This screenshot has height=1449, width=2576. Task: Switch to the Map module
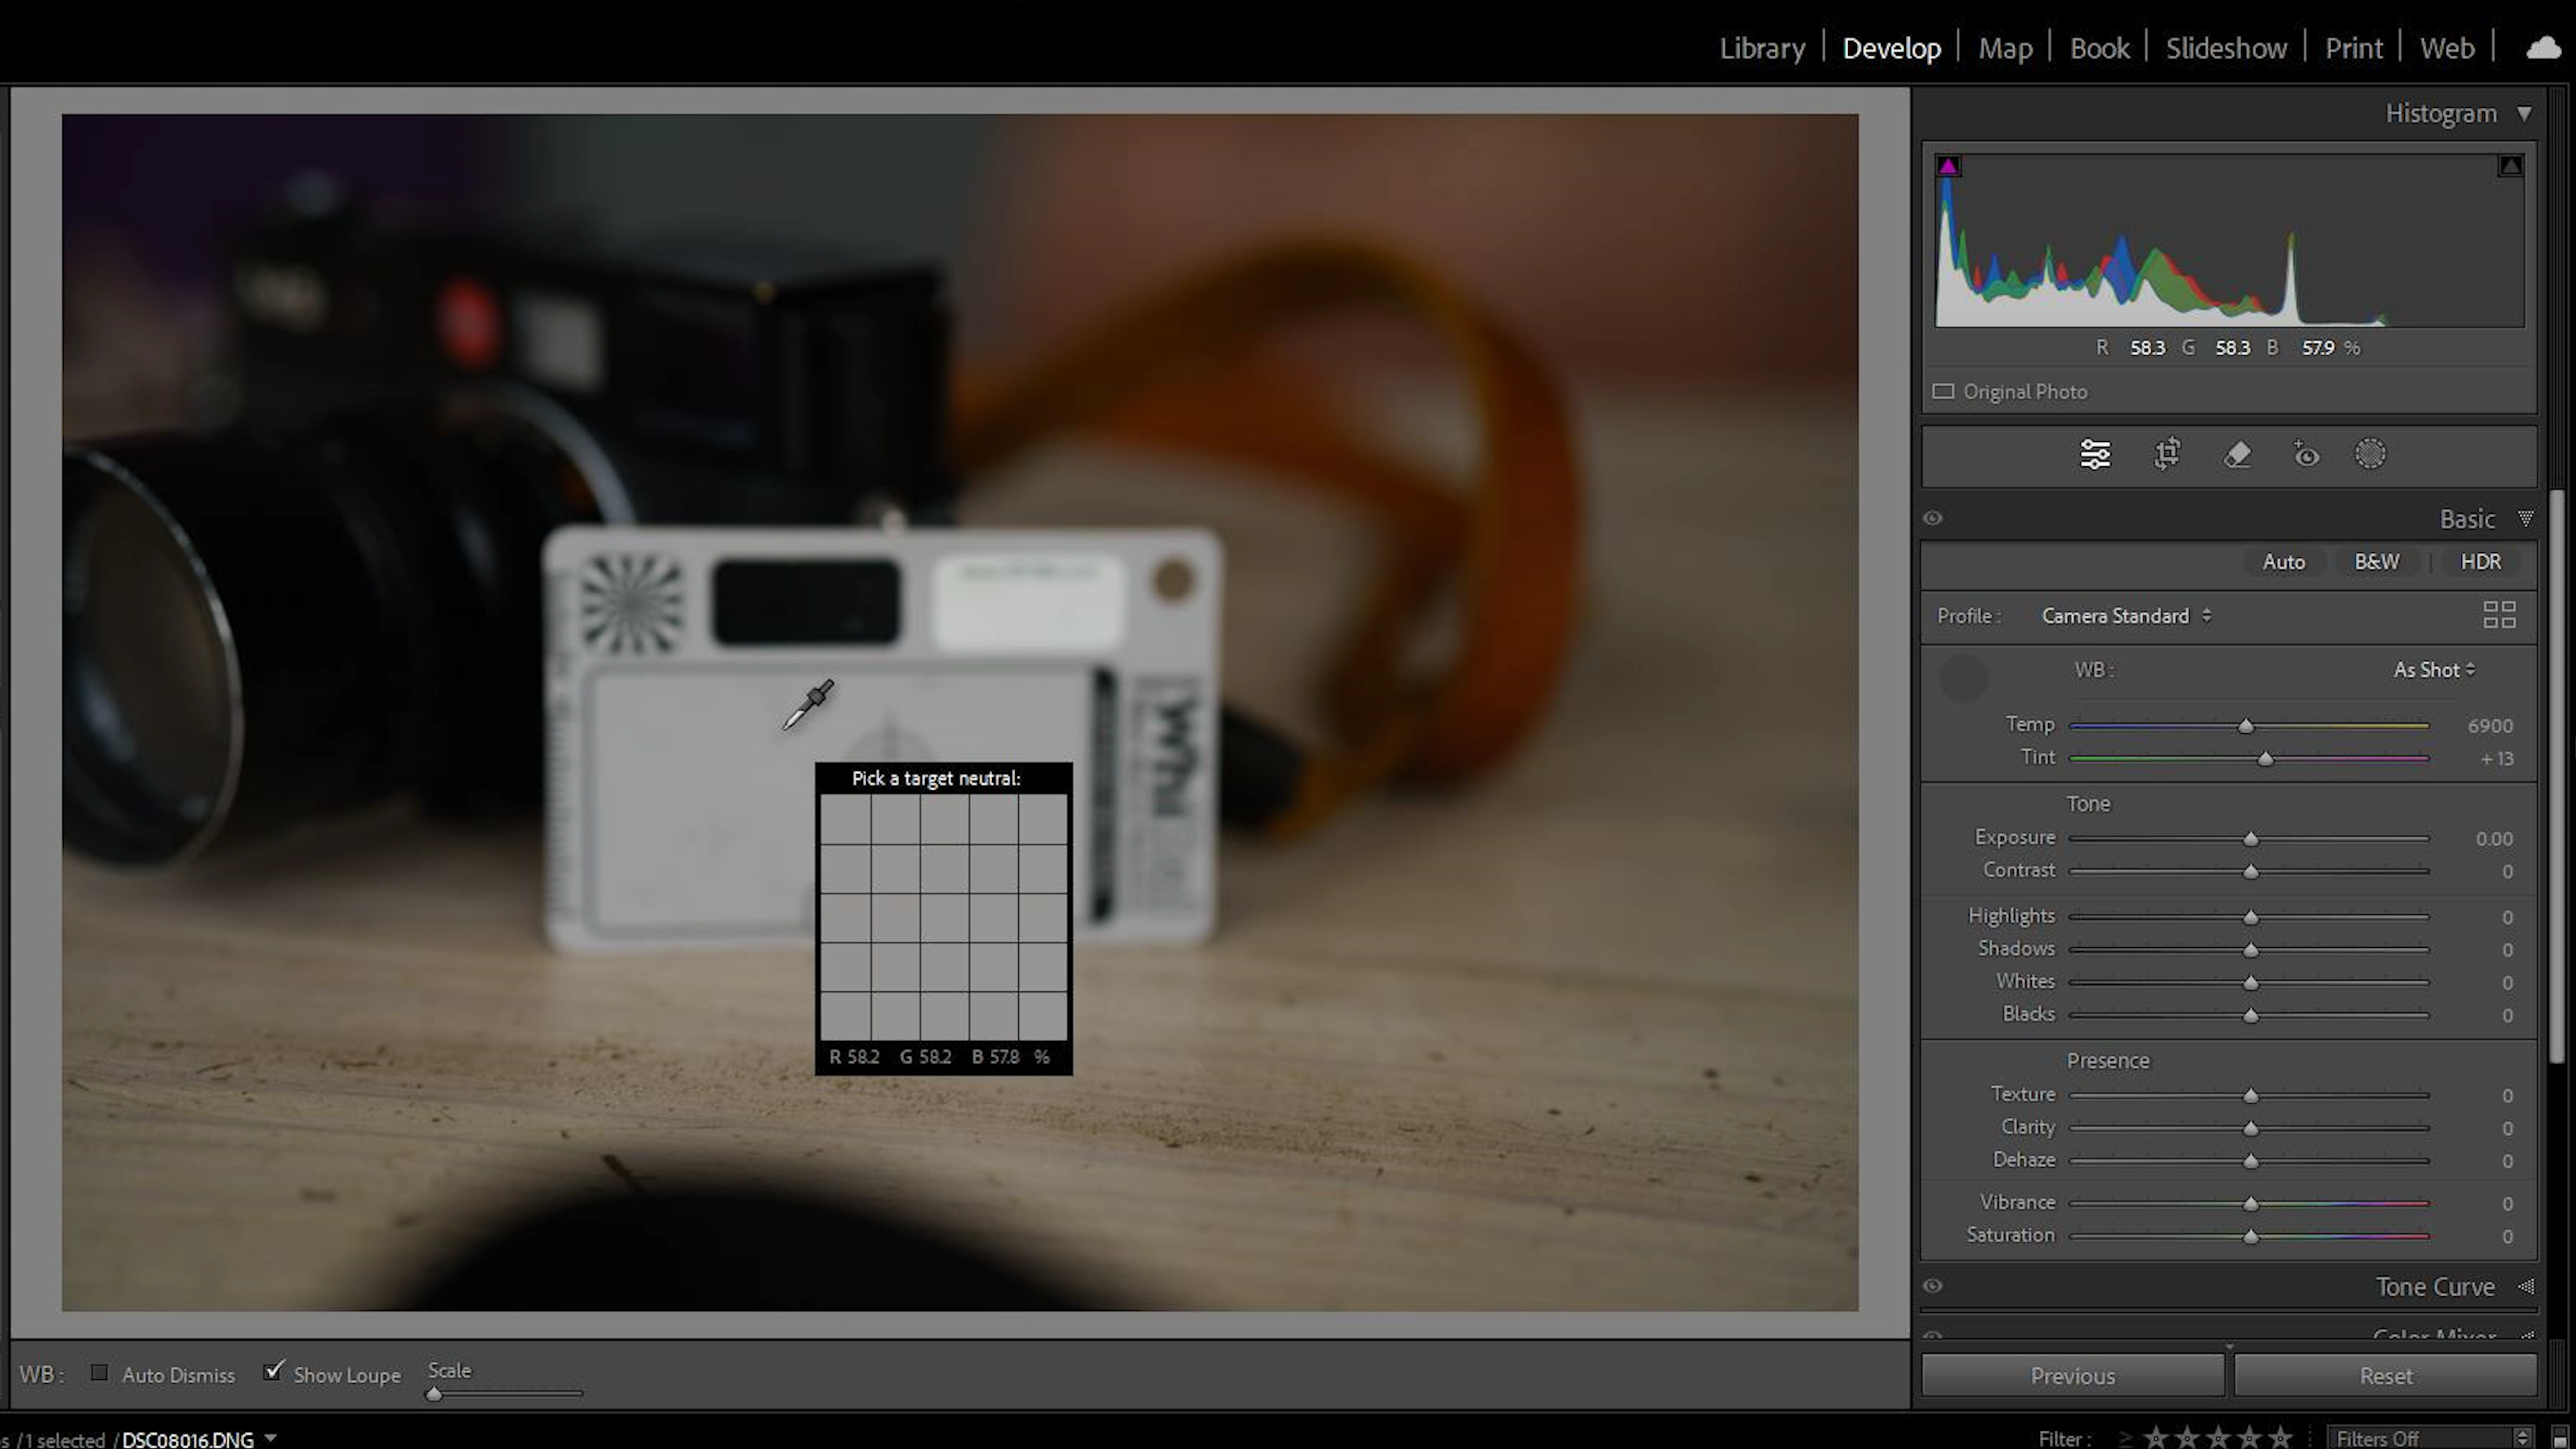(2005, 48)
